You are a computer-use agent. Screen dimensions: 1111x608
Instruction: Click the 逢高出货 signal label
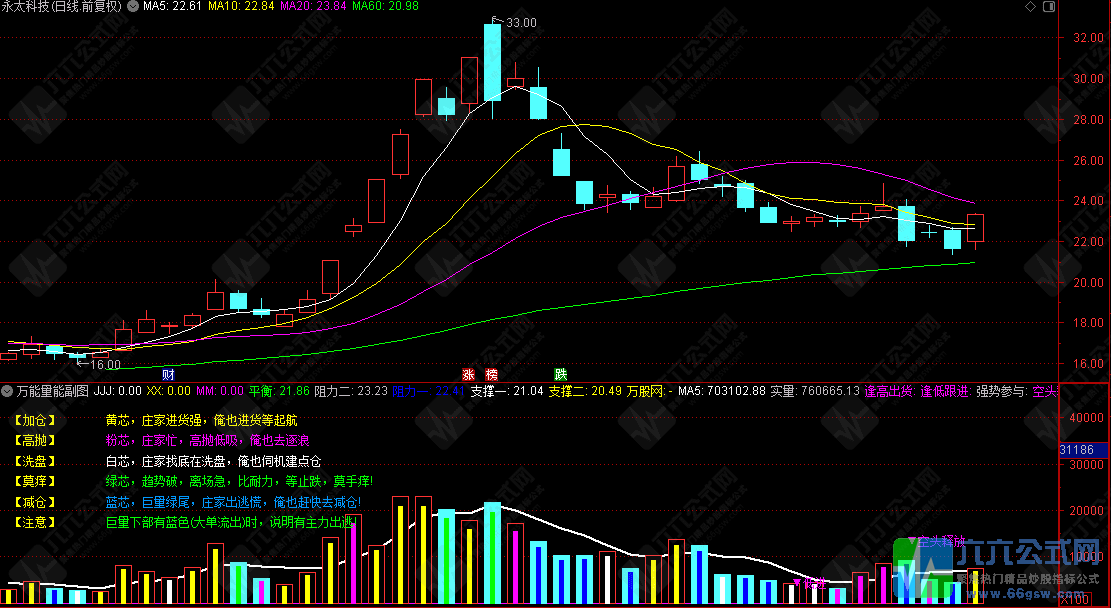pos(891,390)
